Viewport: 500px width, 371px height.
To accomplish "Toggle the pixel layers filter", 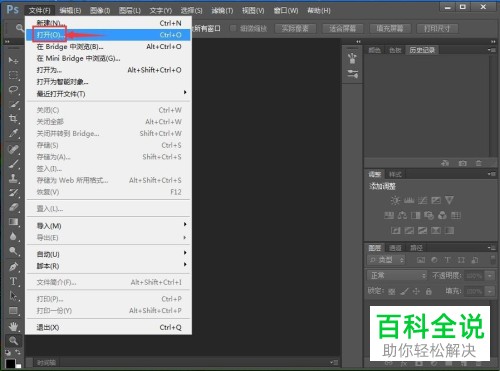I will pyautogui.click(x=421, y=260).
